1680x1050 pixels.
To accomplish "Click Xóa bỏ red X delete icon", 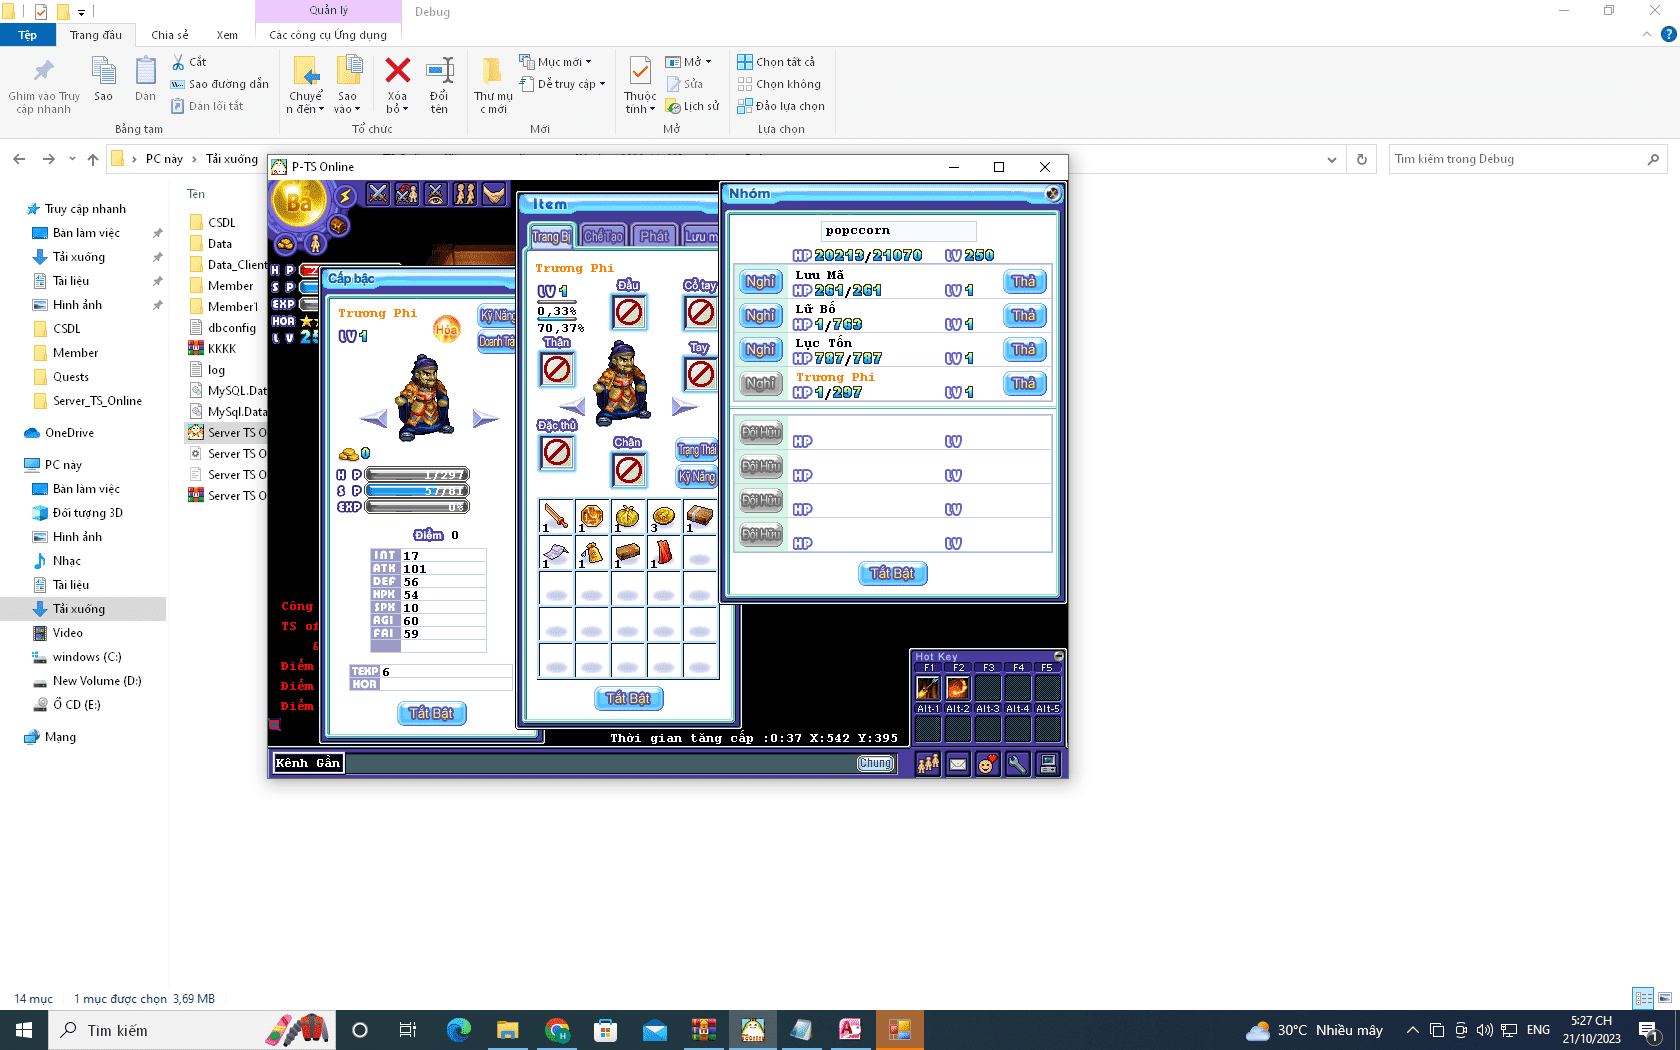I will point(398,86).
